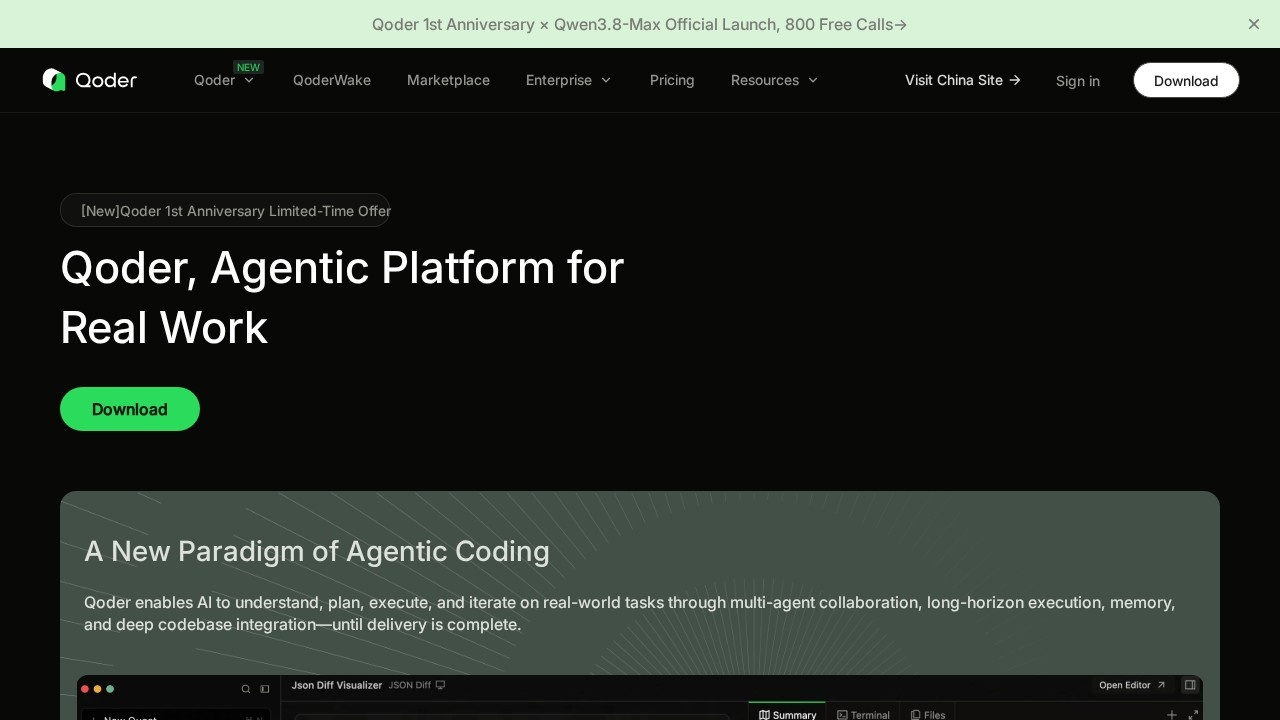Open the Pricing page
1280x720 pixels.
click(x=672, y=80)
